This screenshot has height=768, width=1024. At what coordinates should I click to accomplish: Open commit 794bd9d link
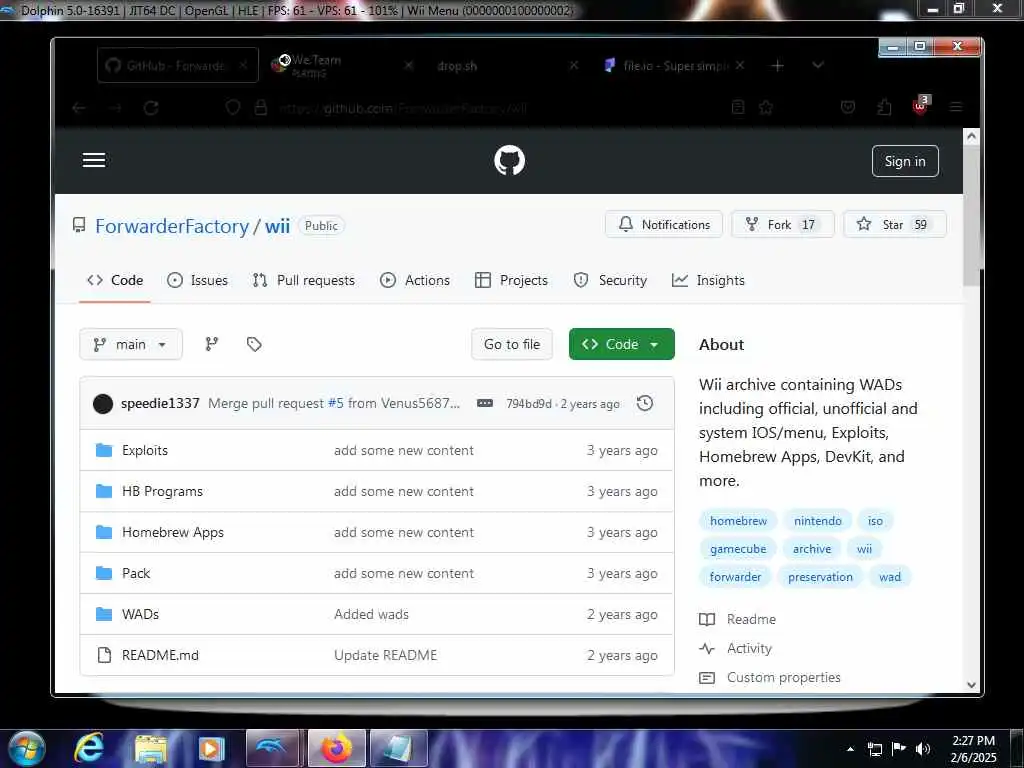[x=529, y=404]
